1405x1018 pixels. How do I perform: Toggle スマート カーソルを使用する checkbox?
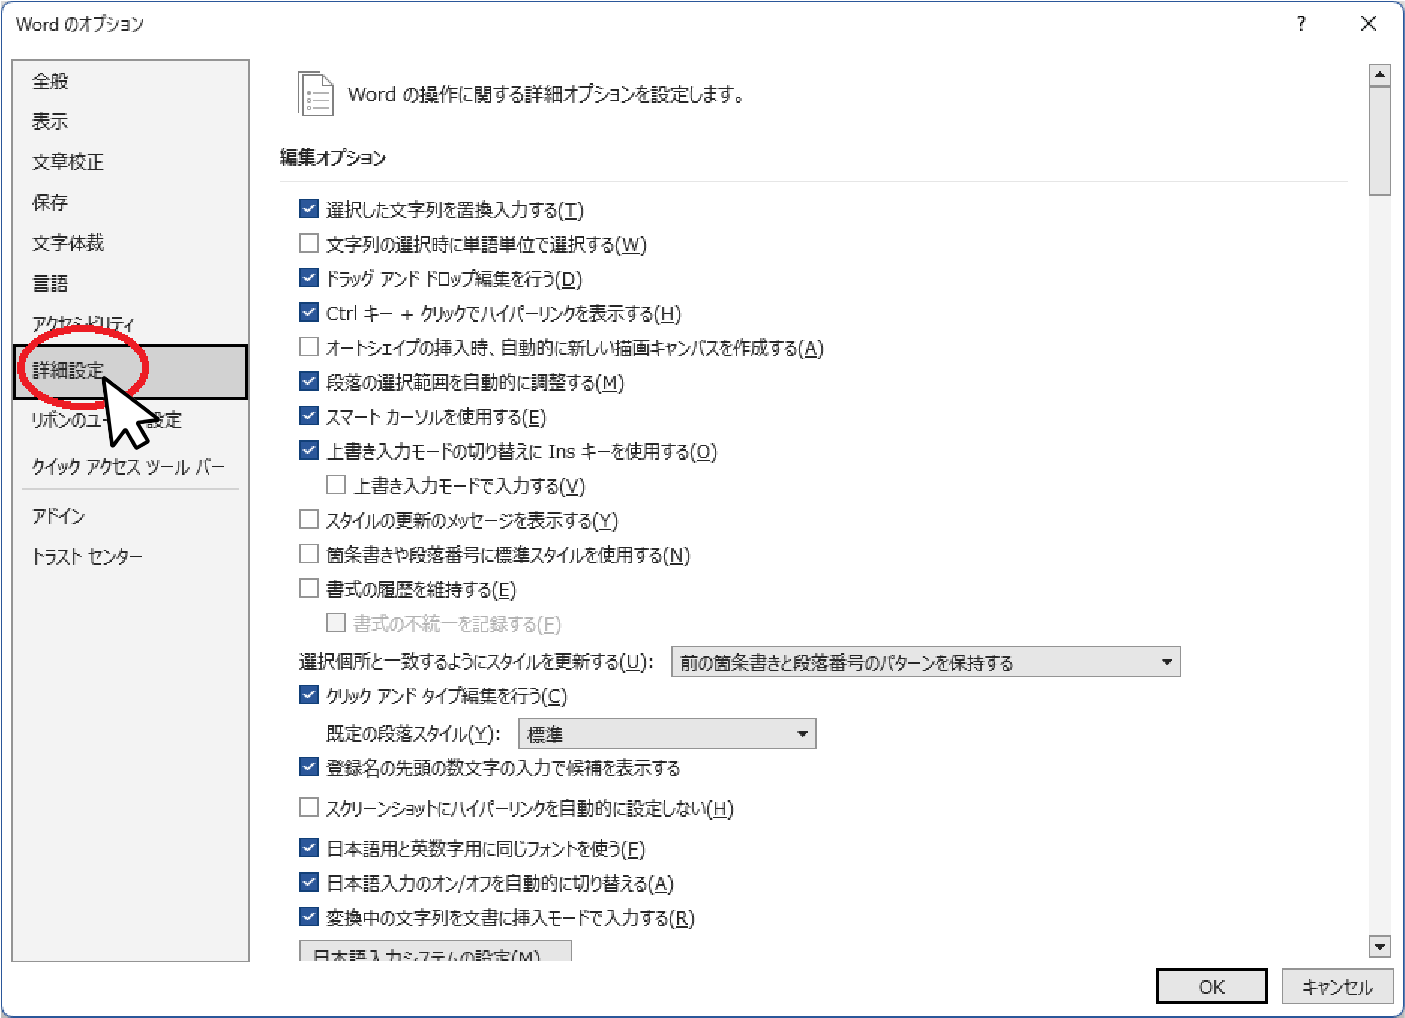coord(309,416)
